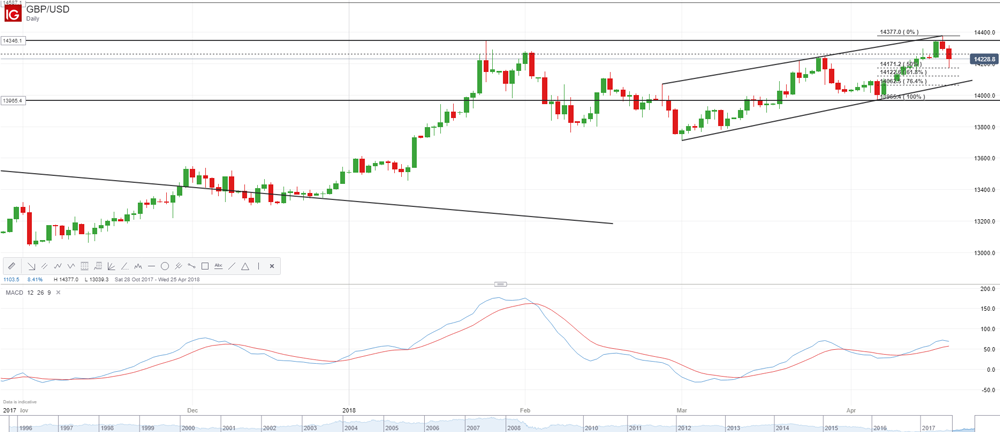Select the pitchfork drawing tool
This screenshot has height=432, width=1000.
[x=178, y=266]
